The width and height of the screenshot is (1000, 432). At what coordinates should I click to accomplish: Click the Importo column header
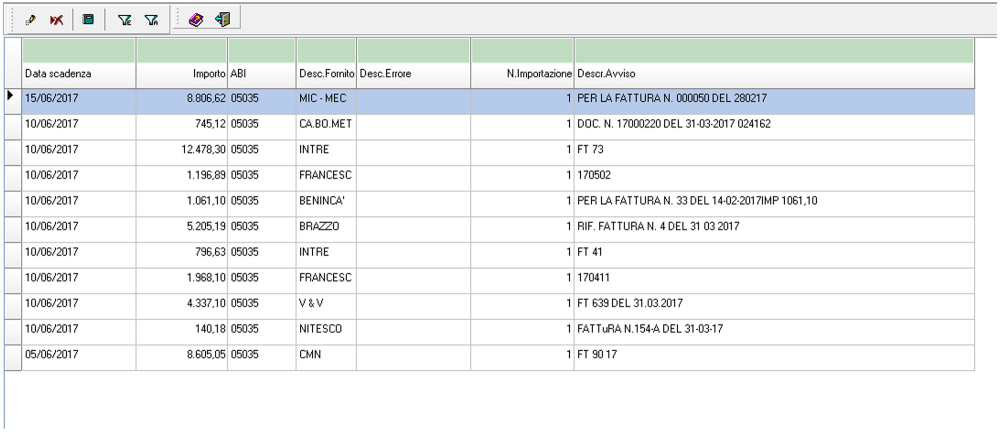pos(182,74)
